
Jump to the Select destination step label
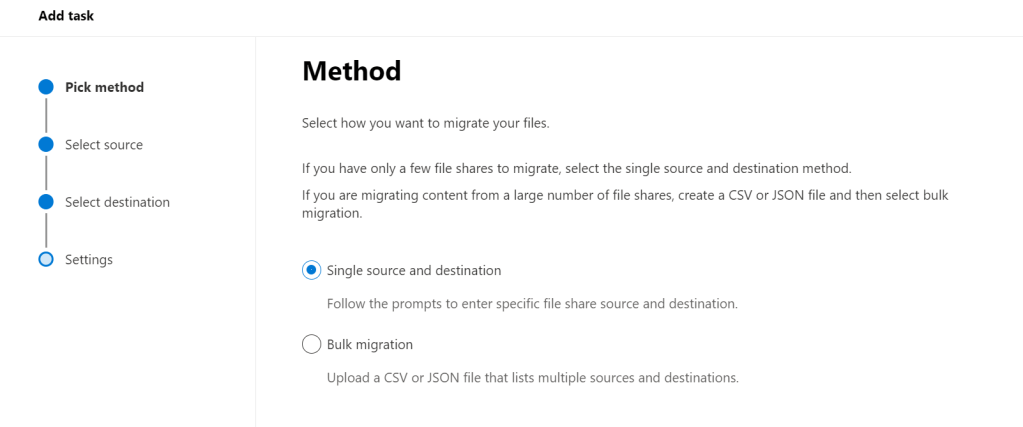click(117, 202)
